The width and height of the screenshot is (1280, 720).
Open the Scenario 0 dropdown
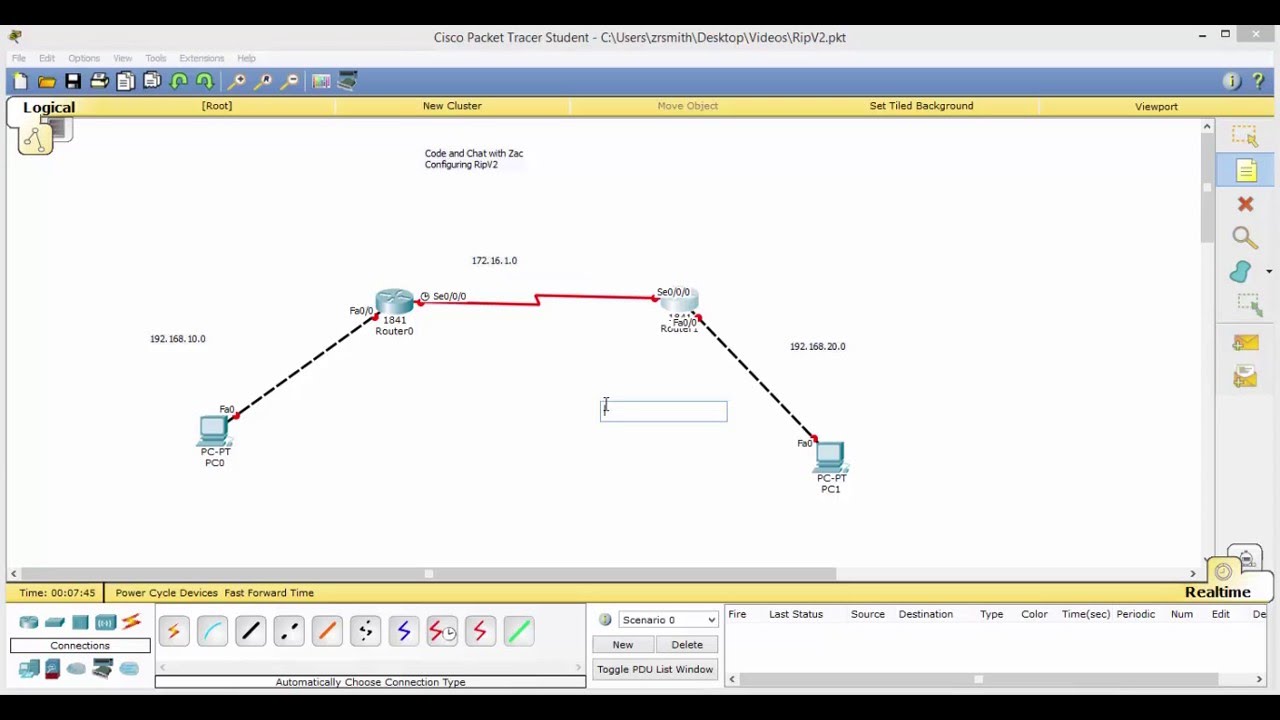pos(668,620)
